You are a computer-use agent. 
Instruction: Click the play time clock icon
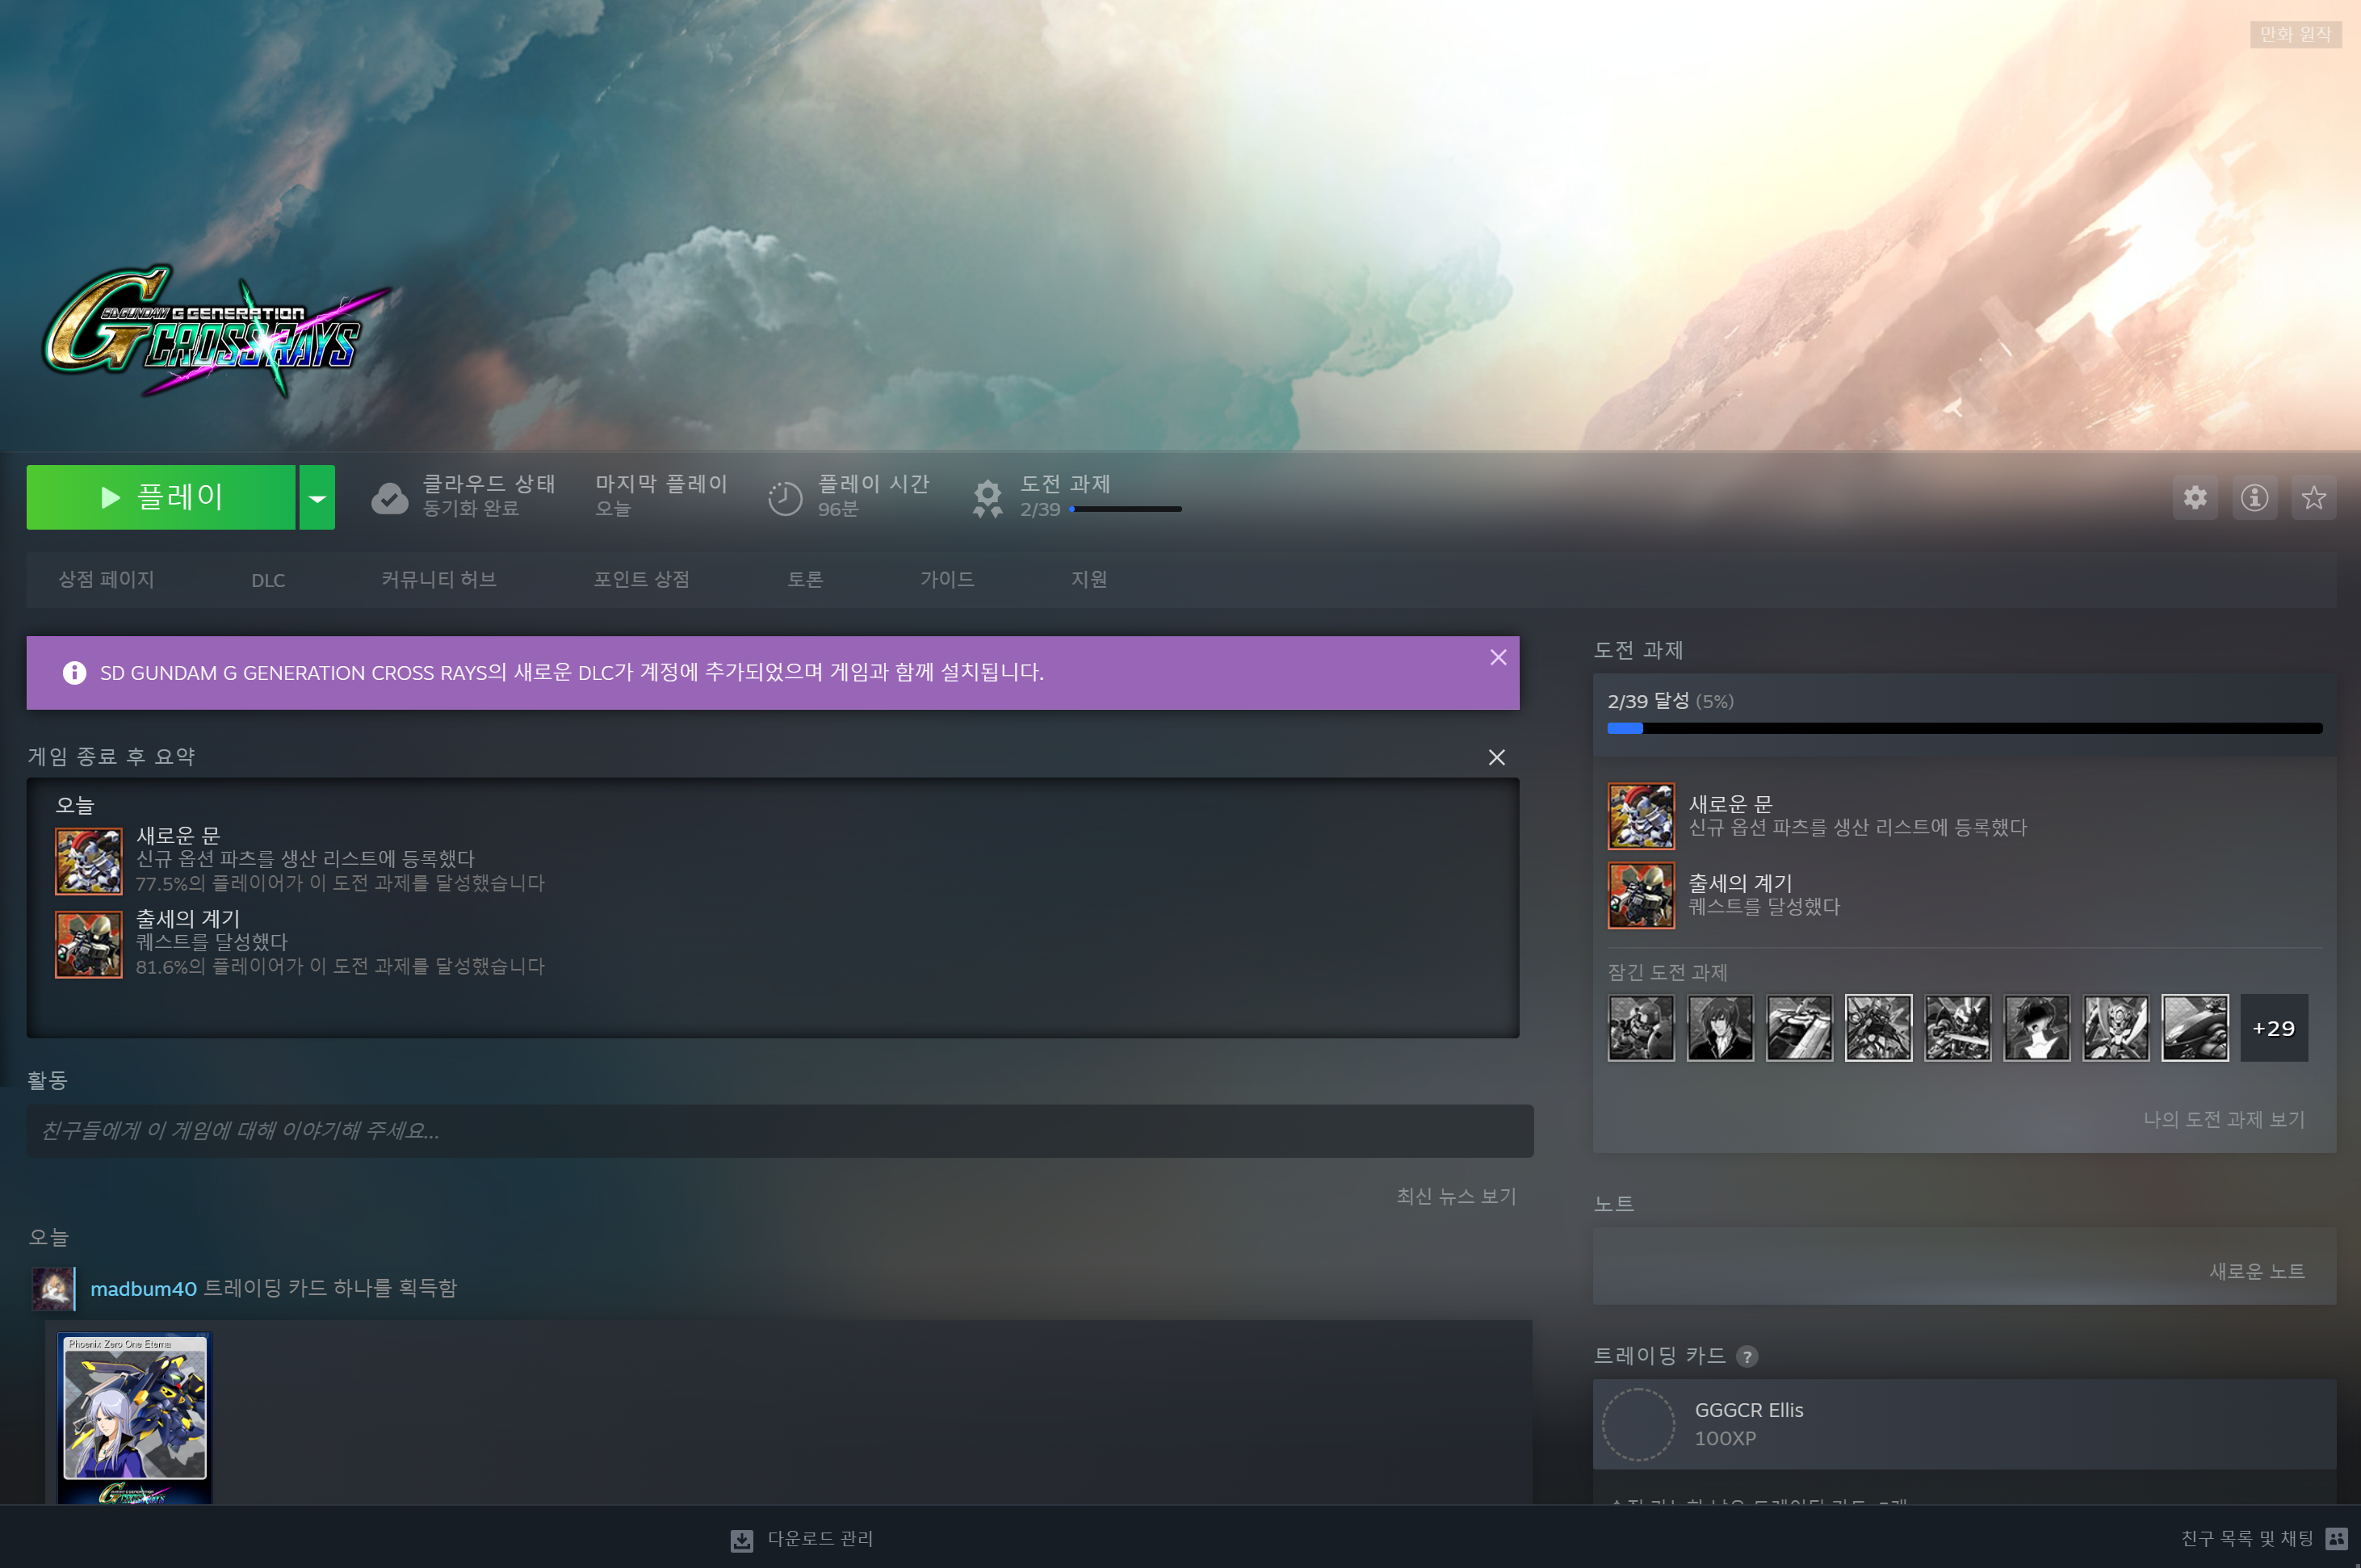click(x=785, y=498)
